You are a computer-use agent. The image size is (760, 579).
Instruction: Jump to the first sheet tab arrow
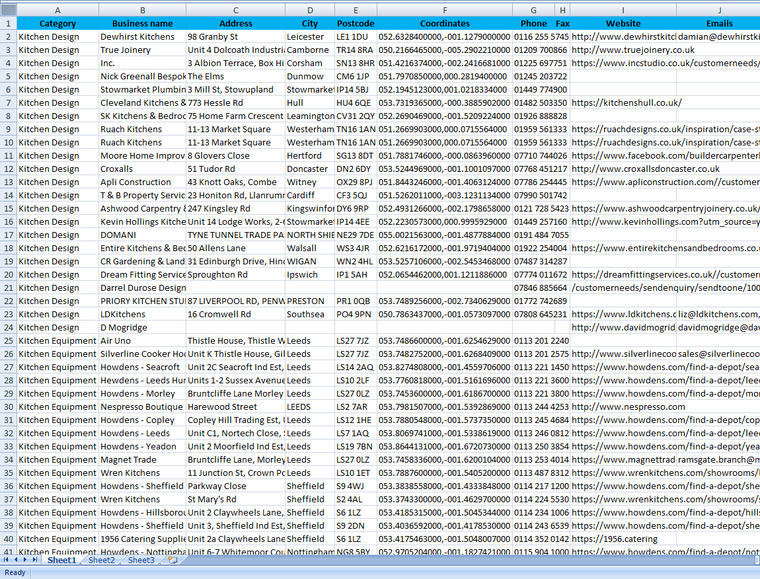pos(6,560)
